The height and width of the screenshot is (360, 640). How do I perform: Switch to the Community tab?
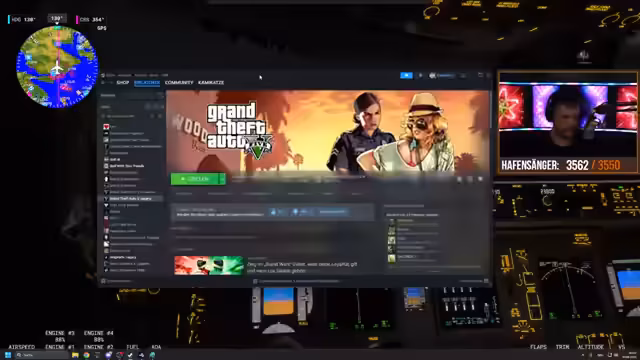(179, 82)
